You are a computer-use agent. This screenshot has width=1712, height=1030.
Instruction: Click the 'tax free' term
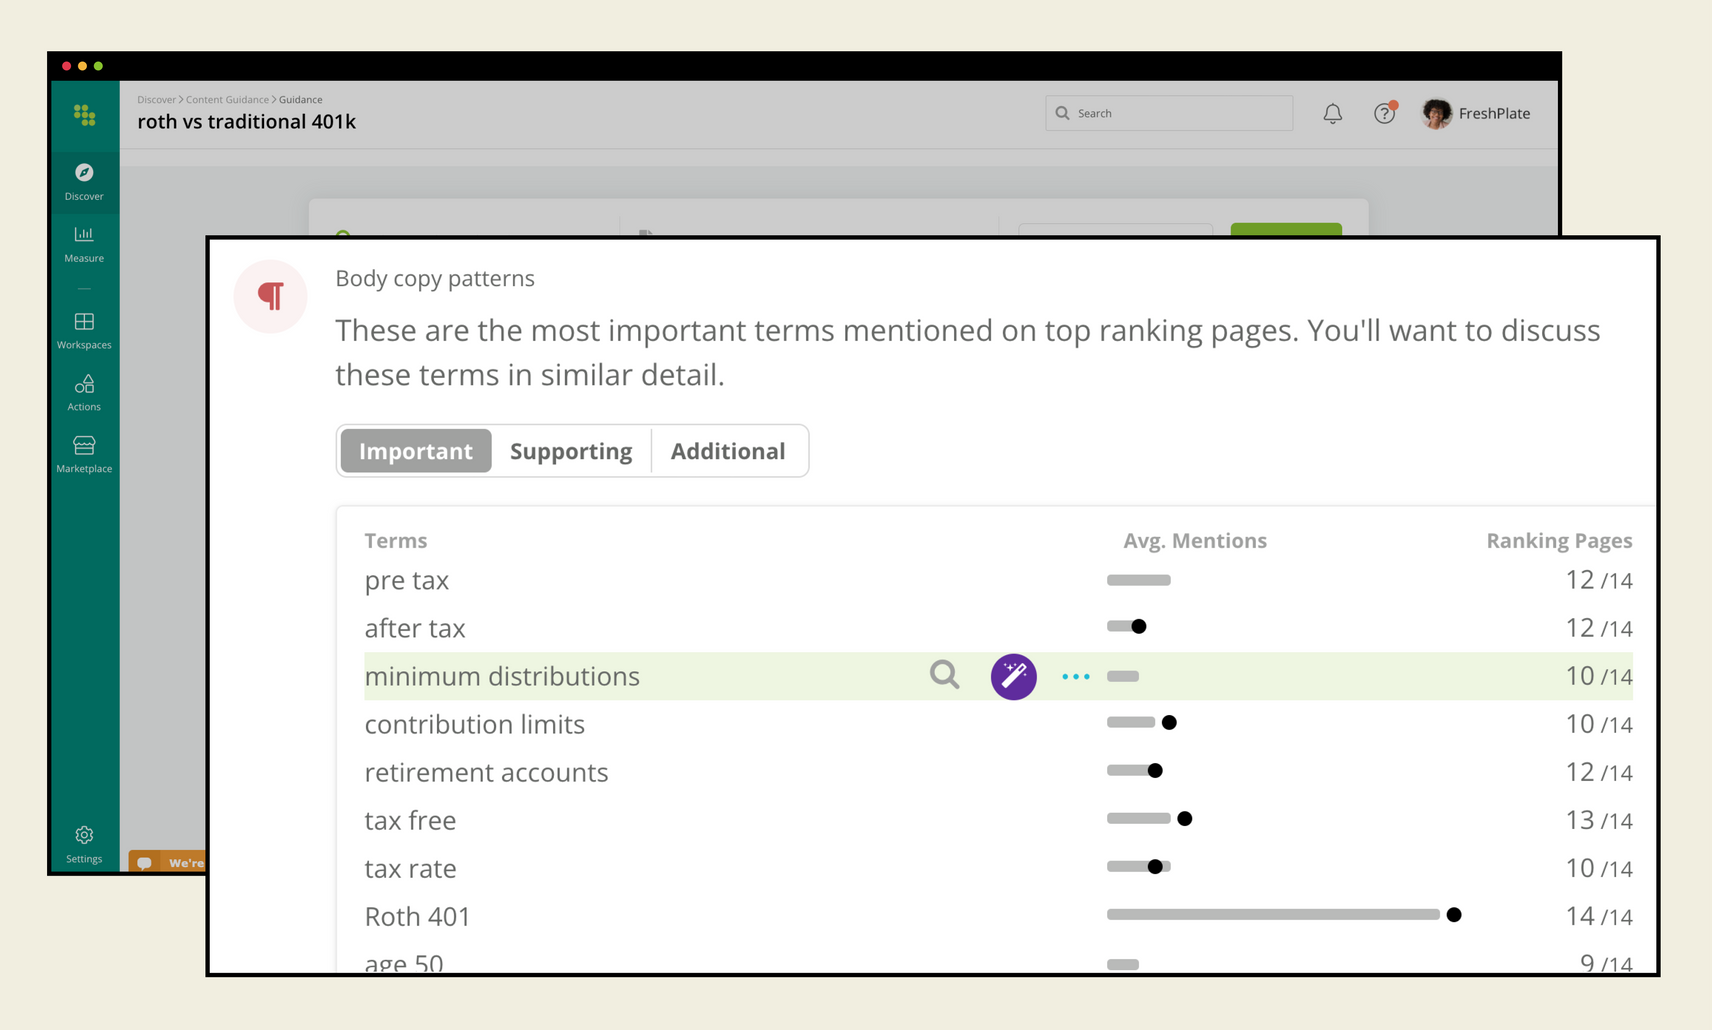coord(410,820)
